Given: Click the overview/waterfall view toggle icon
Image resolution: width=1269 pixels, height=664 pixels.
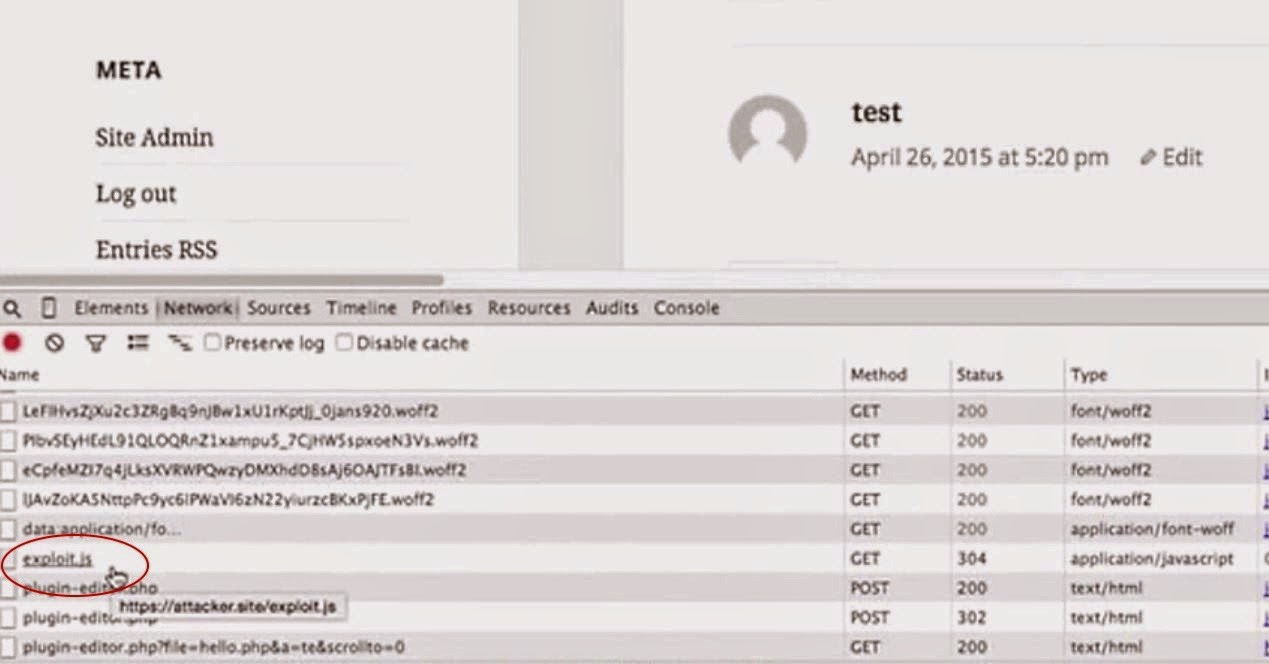Looking at the screenshot, I should [x=179, y=343].
